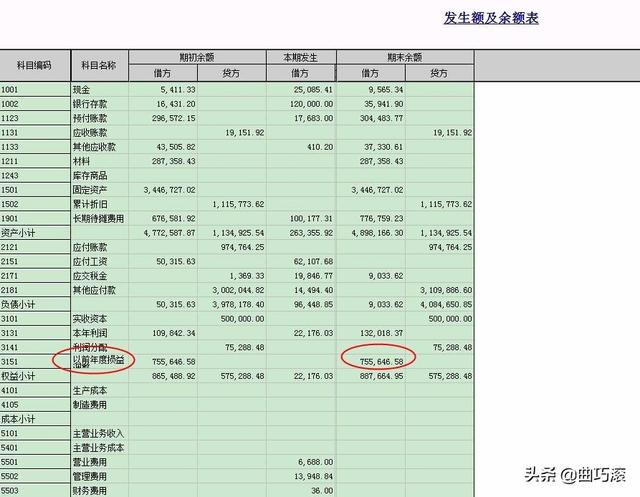640x497 pixels.
Task: Click the 固定资产 account name
Action: click(90, 190)
